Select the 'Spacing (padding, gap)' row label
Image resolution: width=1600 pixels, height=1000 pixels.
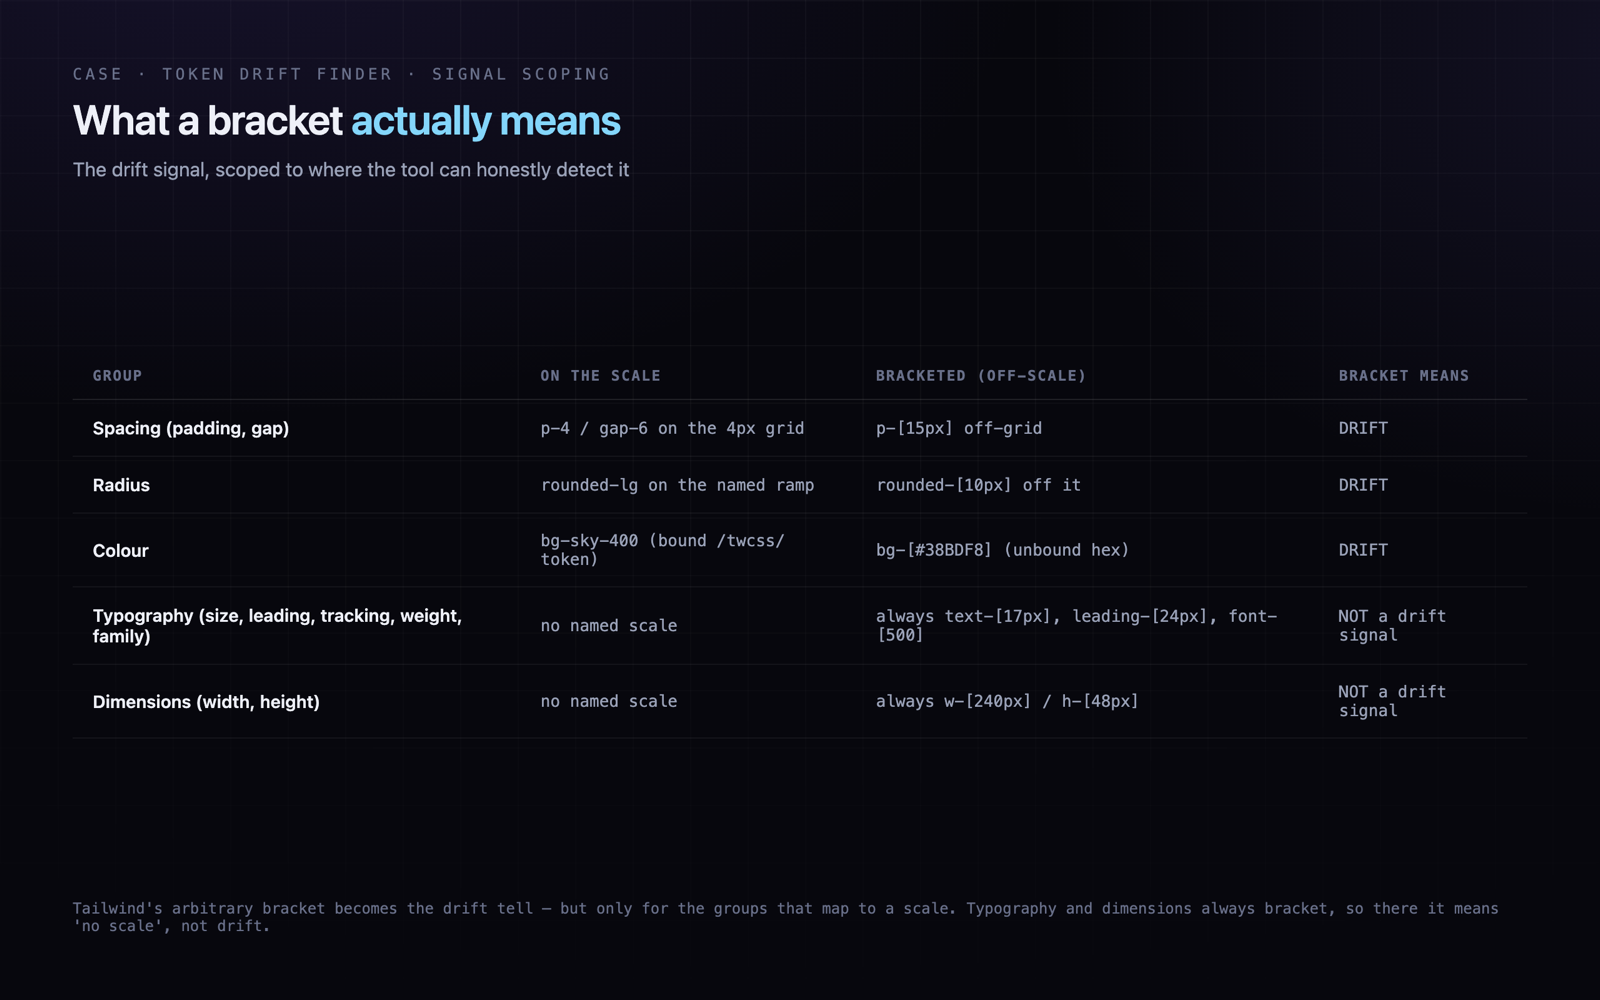[x=191, y=428]
